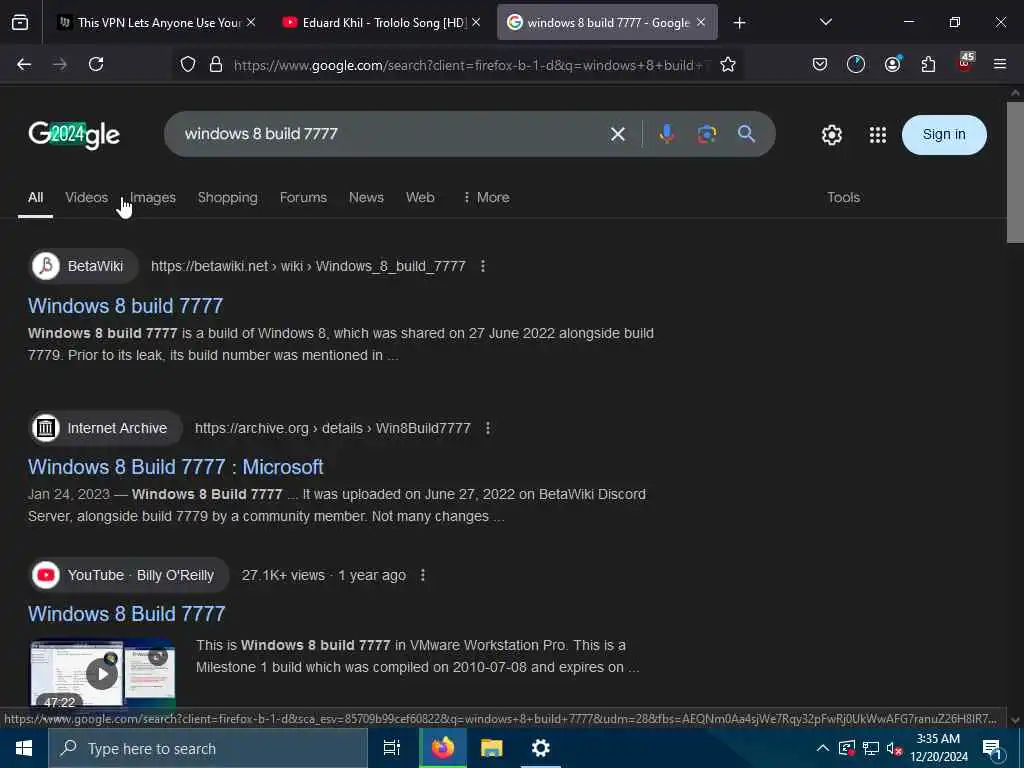Viewport: 1024px width, 768px height.
Task: Select the Web search filter
Action: 420,197
